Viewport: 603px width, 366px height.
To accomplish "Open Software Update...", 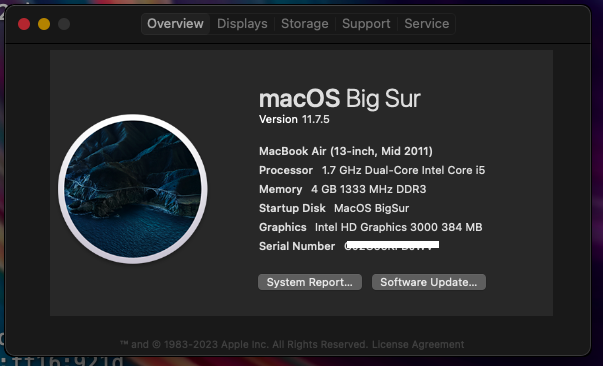I will pyautogui.click(x=429, y=282).
